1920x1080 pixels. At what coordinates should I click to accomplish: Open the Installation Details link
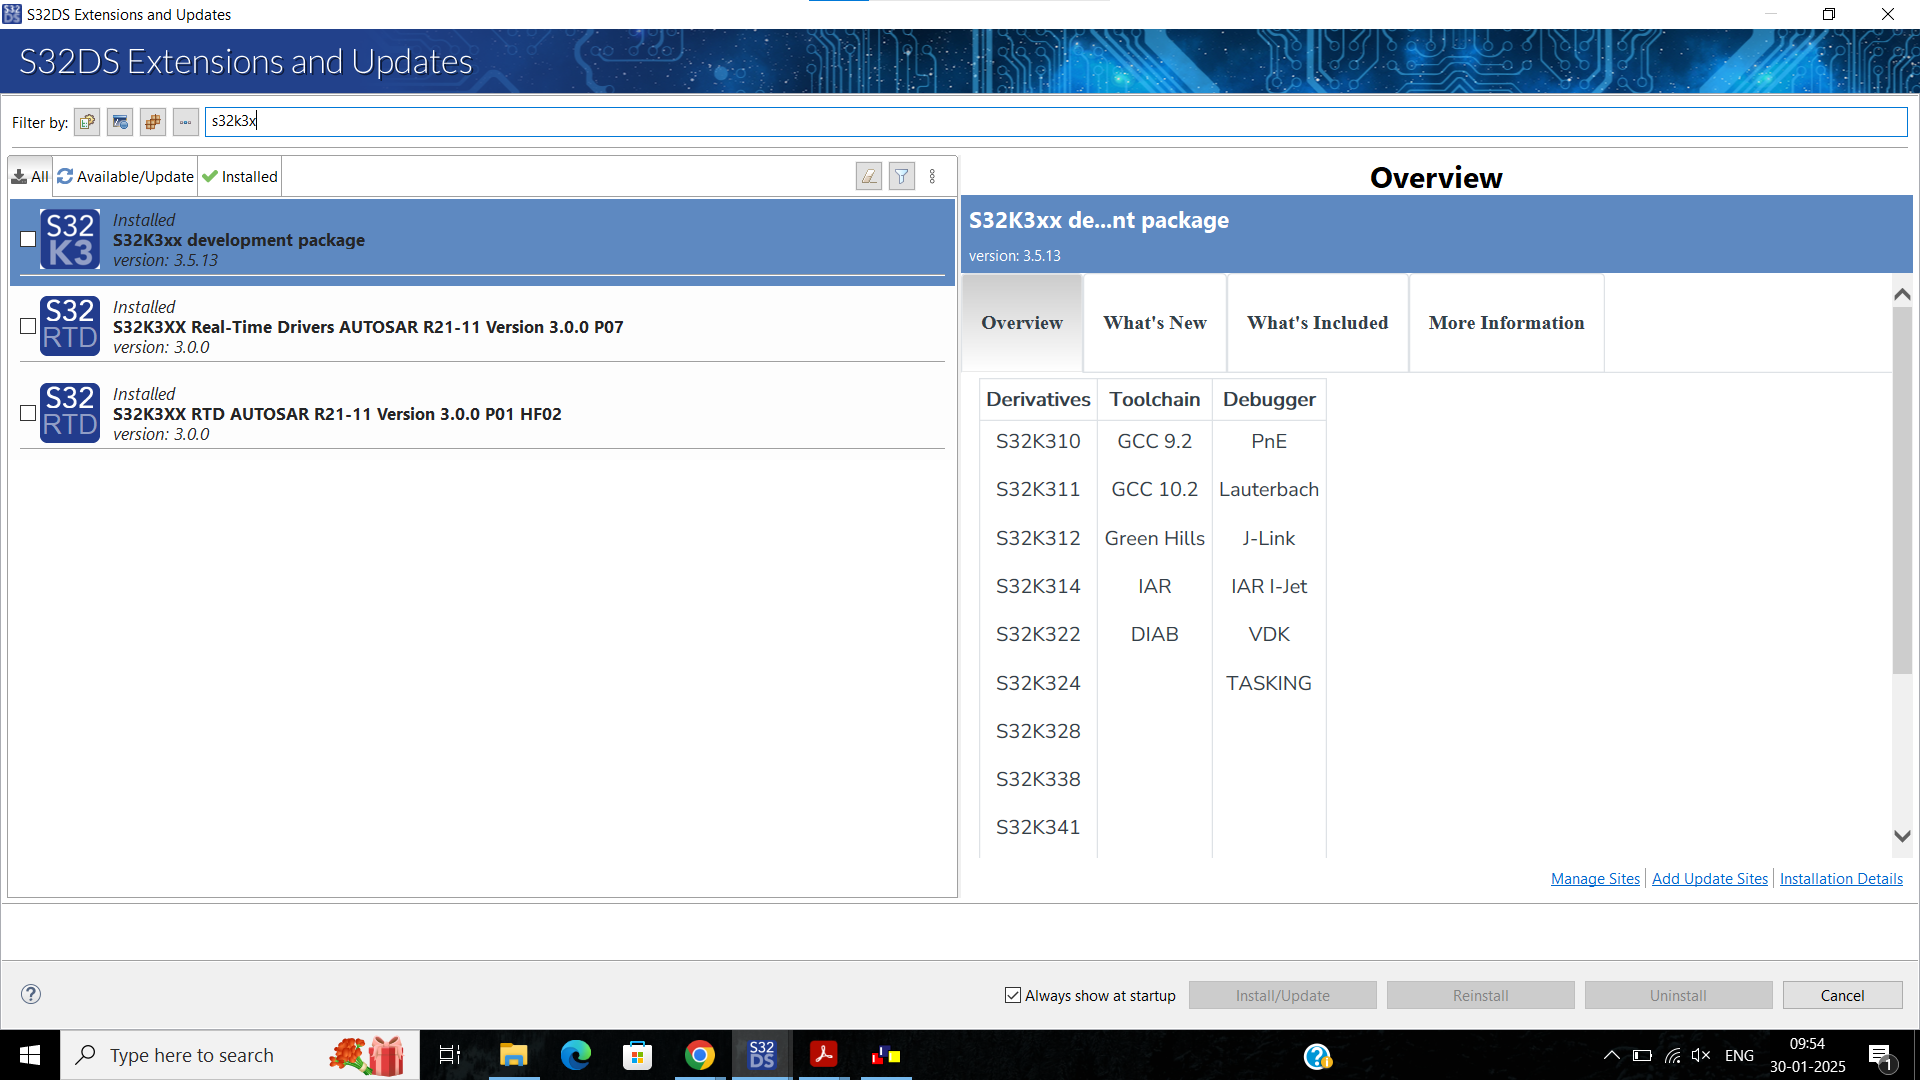(x=1840, y=878)
